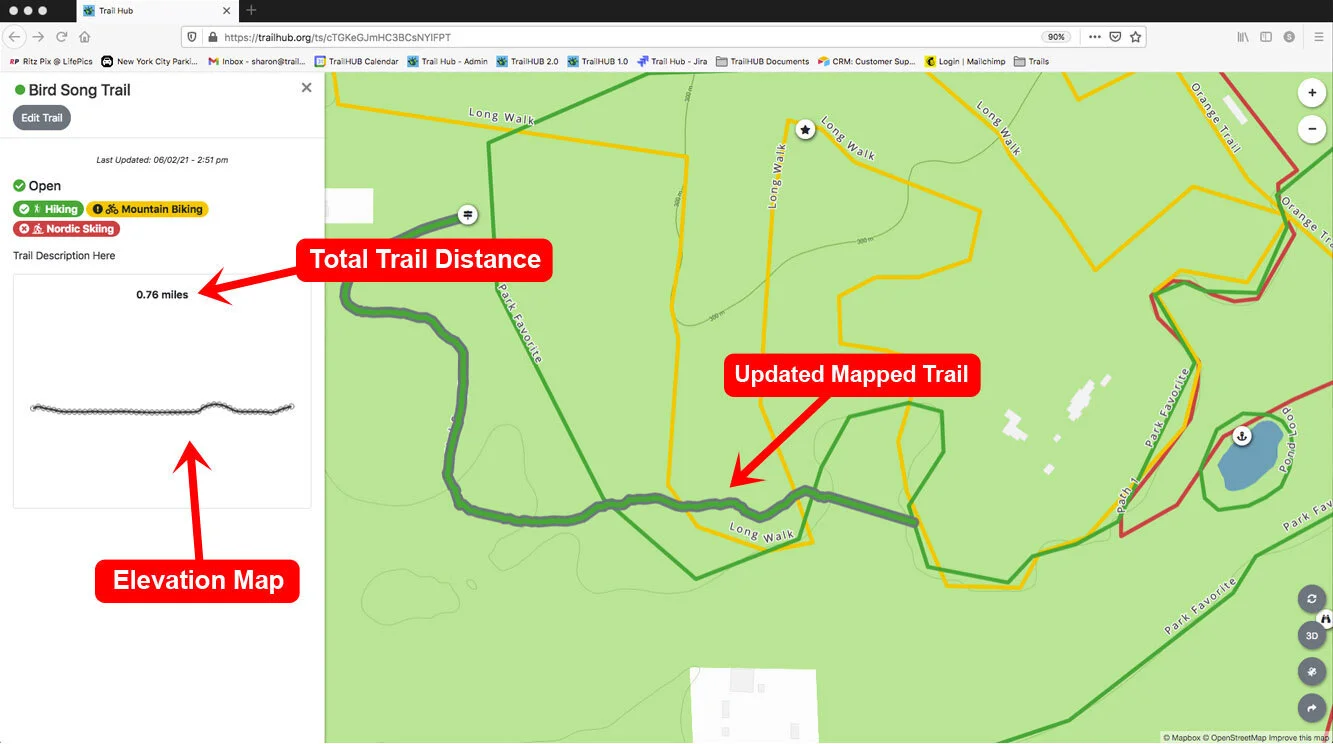Viewport: 1333px width, 744px height.
Task: Click the Open status indicator
Action: tap(37, 186)
